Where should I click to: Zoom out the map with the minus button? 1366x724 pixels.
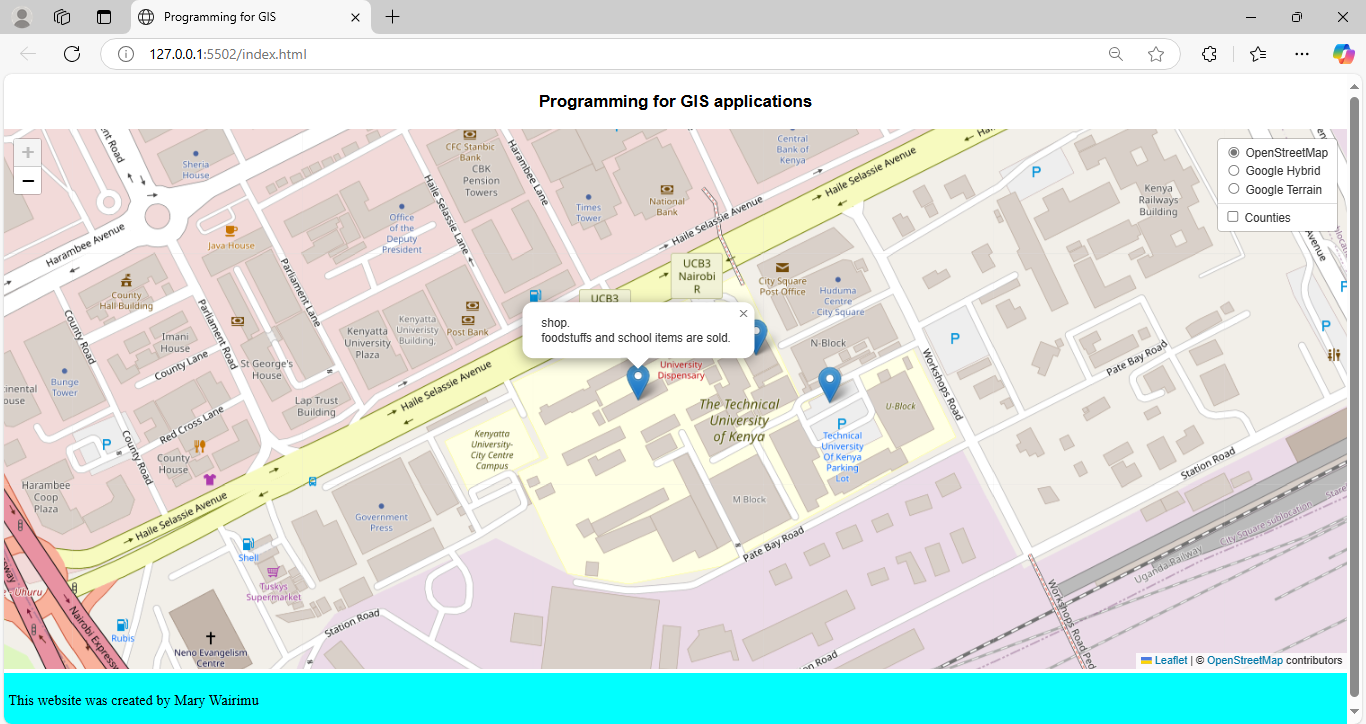[x=28, y=181]
